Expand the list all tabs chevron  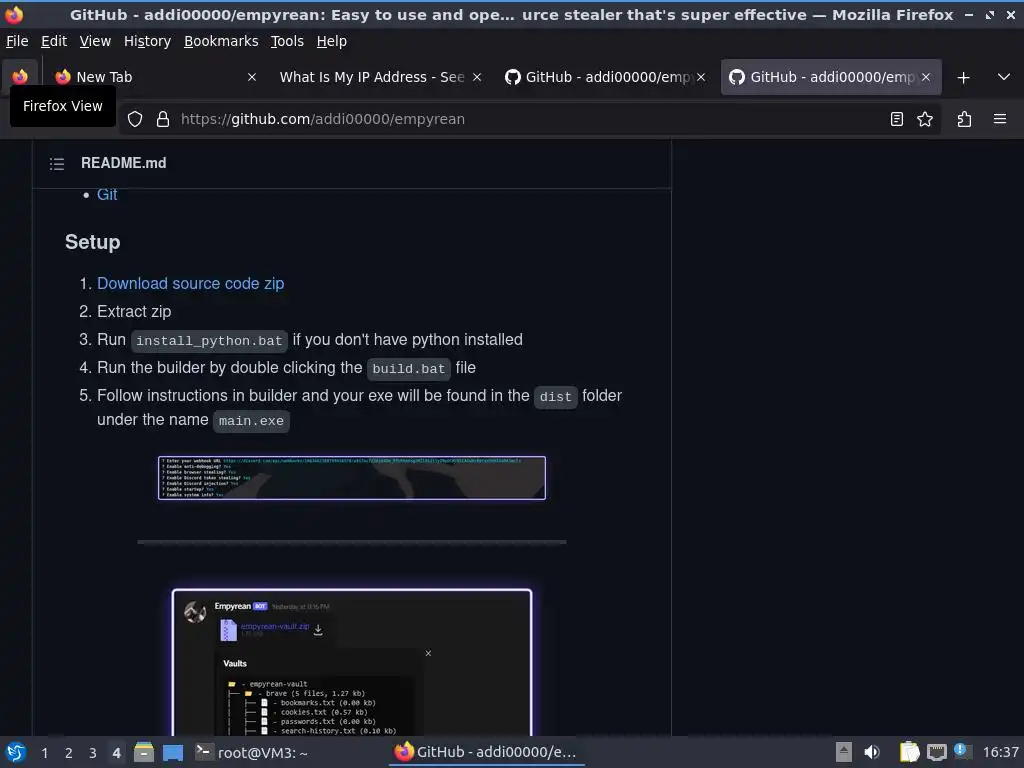[x=1004, y=77]
